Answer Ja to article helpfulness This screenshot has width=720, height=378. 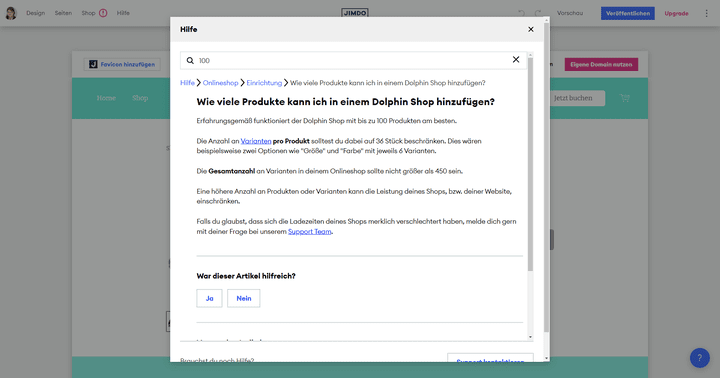point(209,298)
